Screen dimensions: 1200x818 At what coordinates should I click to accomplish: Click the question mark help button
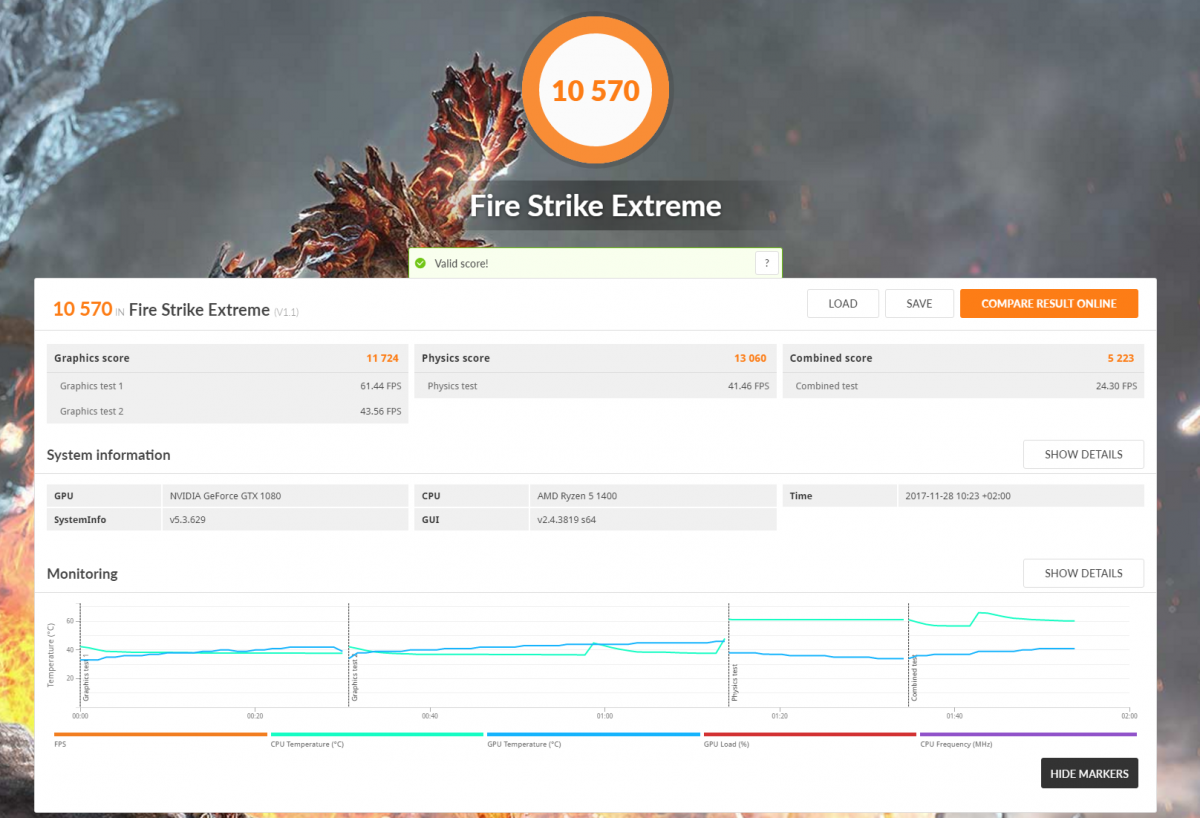coord(766,263)
